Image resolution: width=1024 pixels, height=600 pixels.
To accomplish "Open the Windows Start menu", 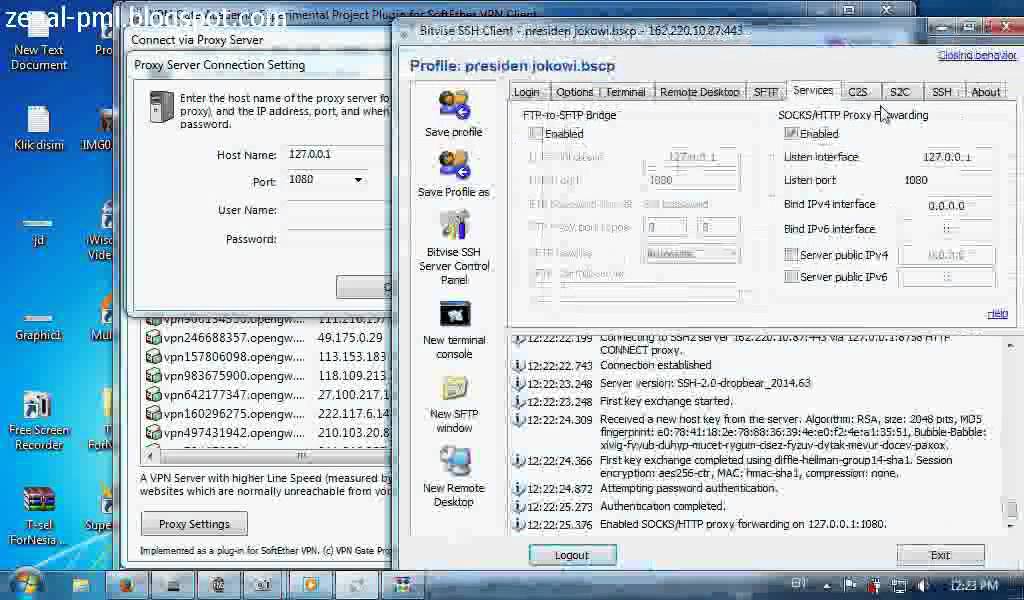I will click(x=25, y=584).
